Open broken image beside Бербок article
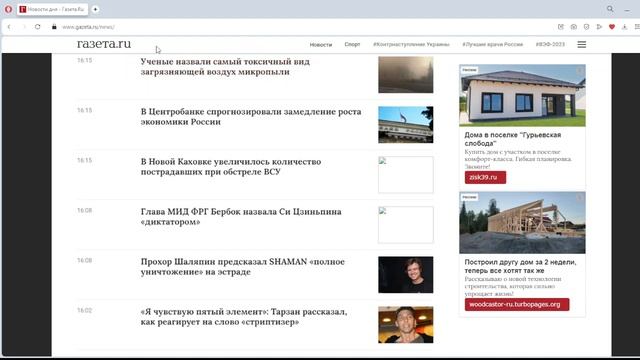Viewport: 640px width, 360px height. point(406,225)
